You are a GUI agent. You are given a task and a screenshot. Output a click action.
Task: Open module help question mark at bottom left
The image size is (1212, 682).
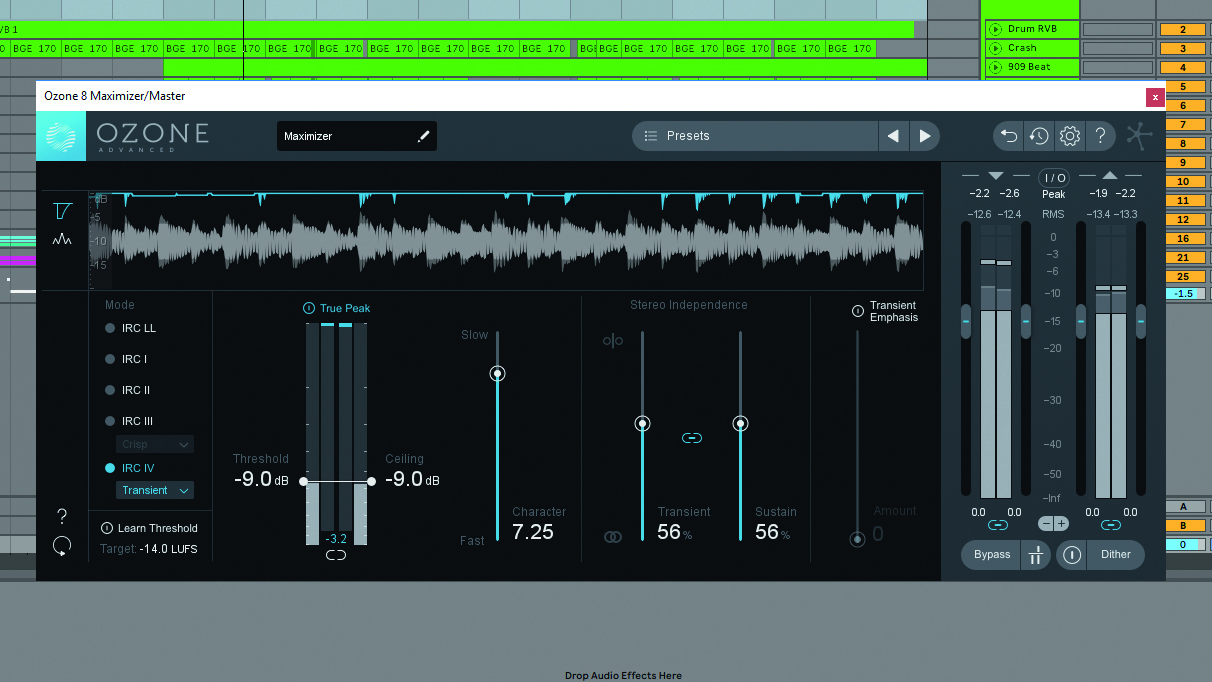[x=62, y=517]
